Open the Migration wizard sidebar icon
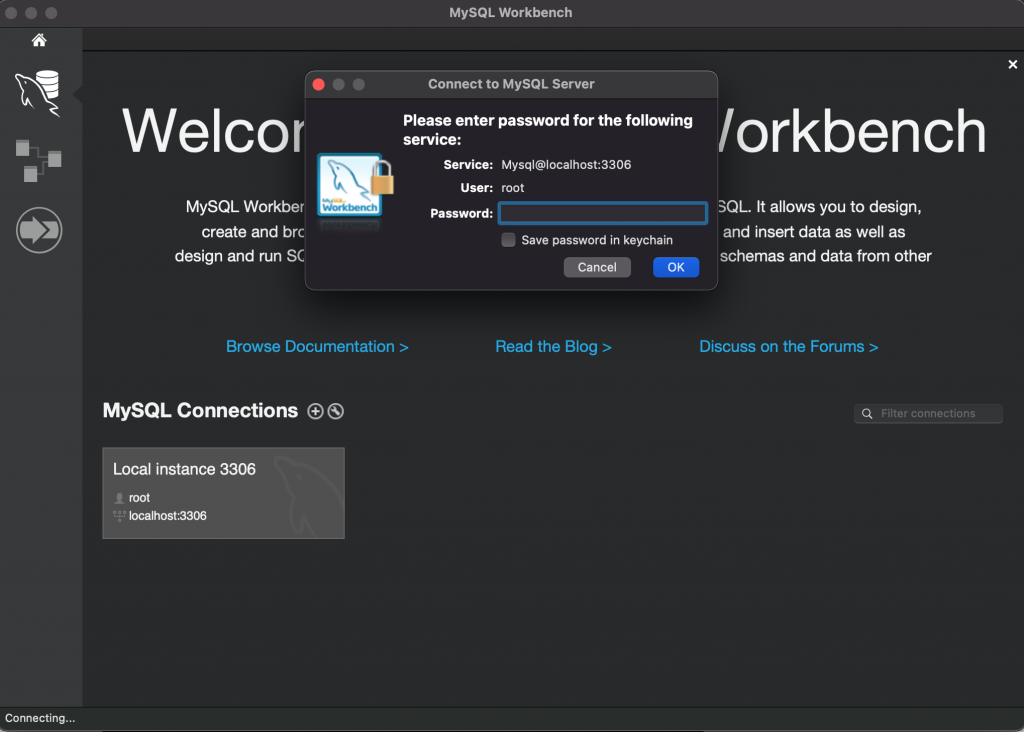The height and width of the screenshot is (732, 1024). (39, 230)
